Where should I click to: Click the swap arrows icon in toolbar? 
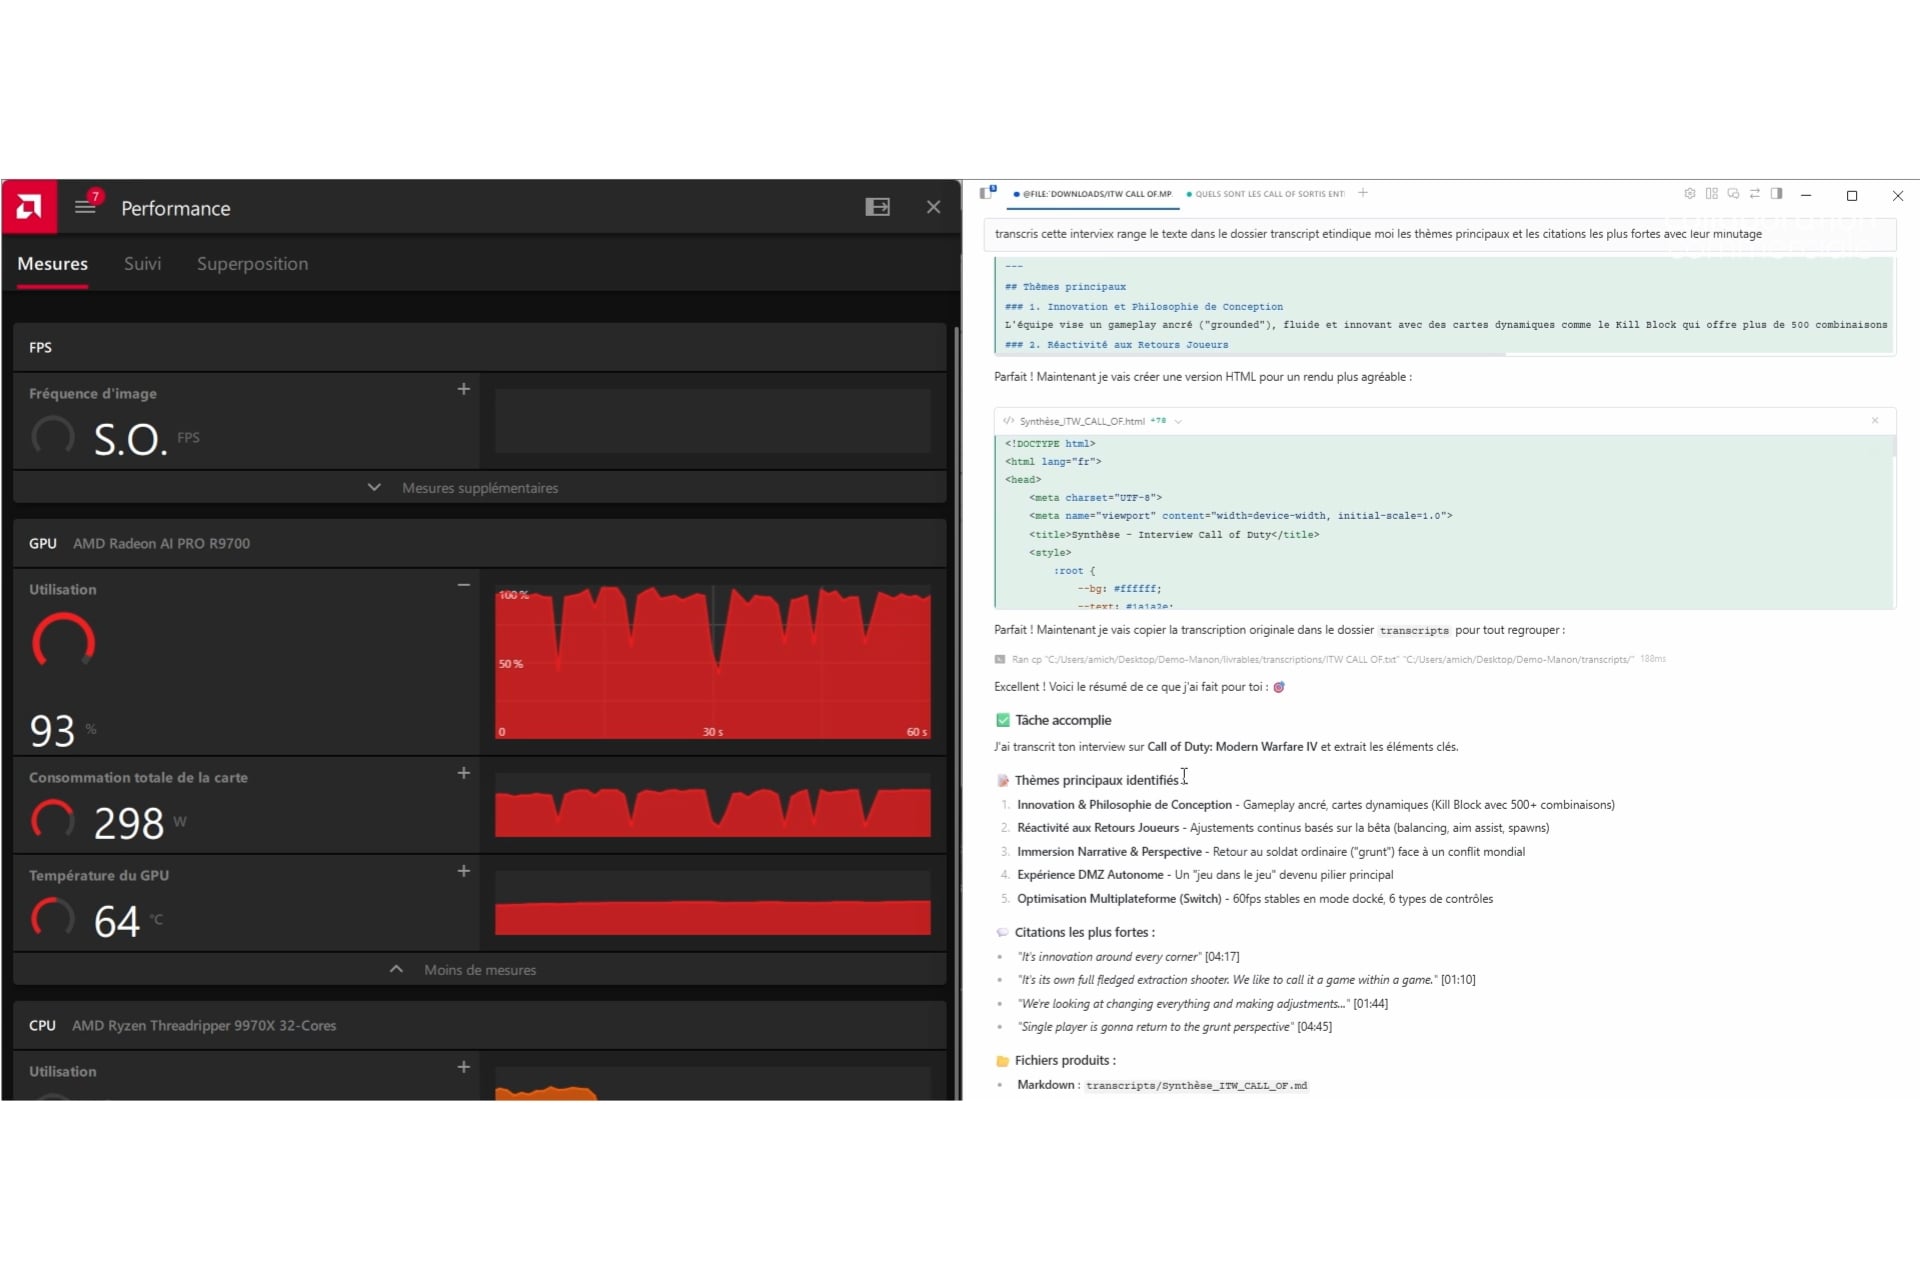(1755, 194)
